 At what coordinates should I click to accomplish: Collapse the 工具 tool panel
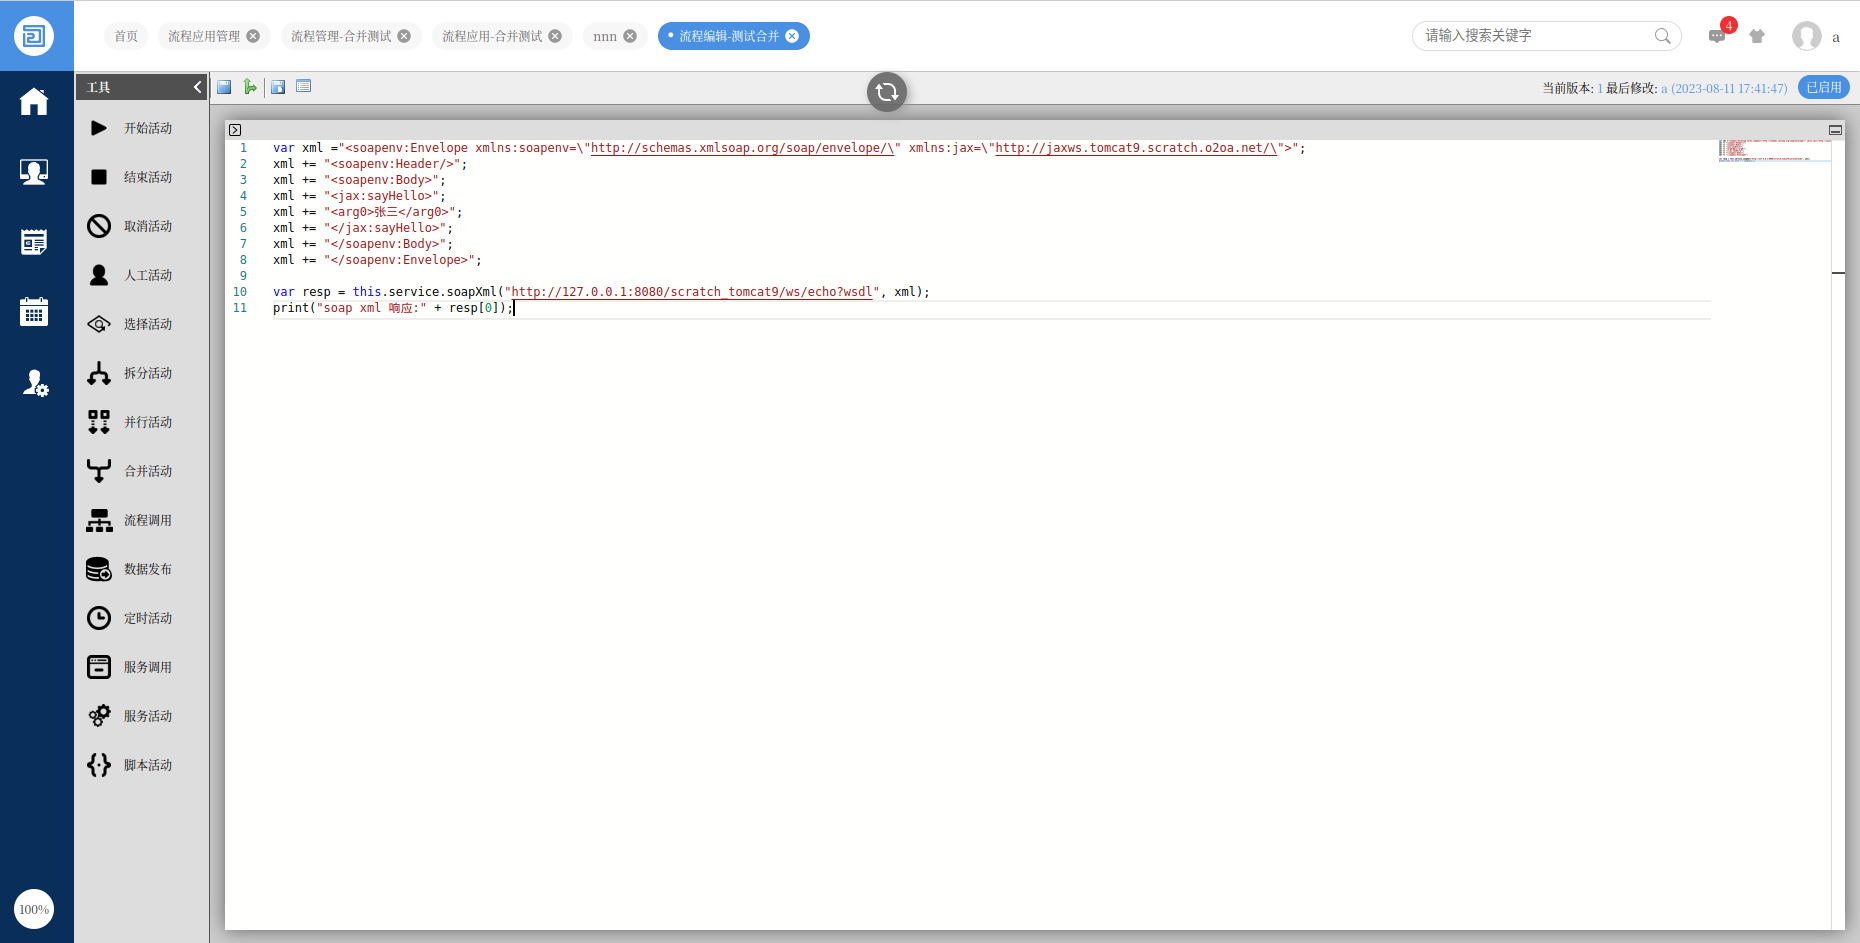(x=197, y=87)
